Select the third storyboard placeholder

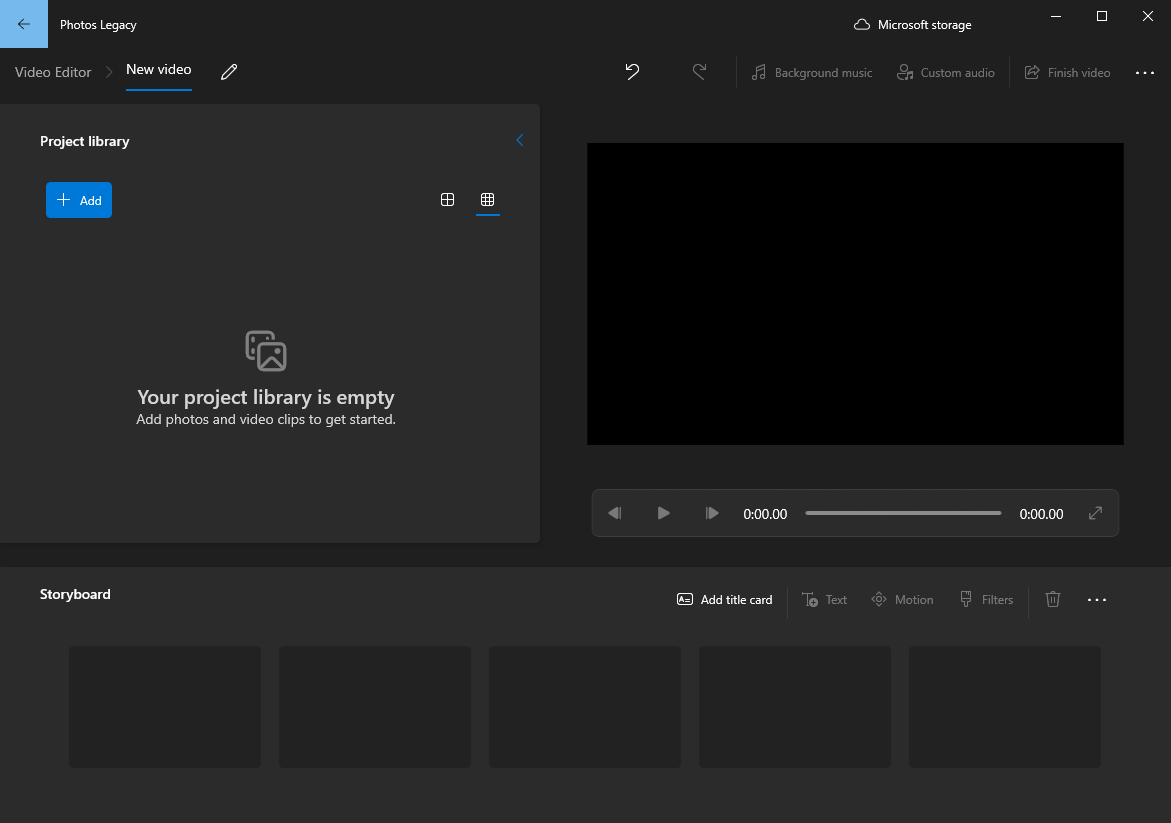(585, 706)
